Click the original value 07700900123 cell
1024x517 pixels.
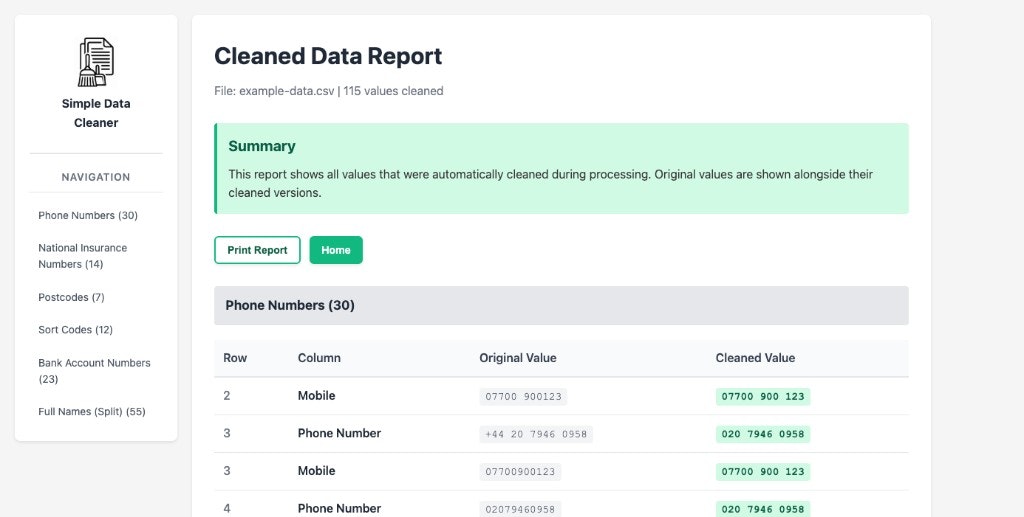coord(520,472)
